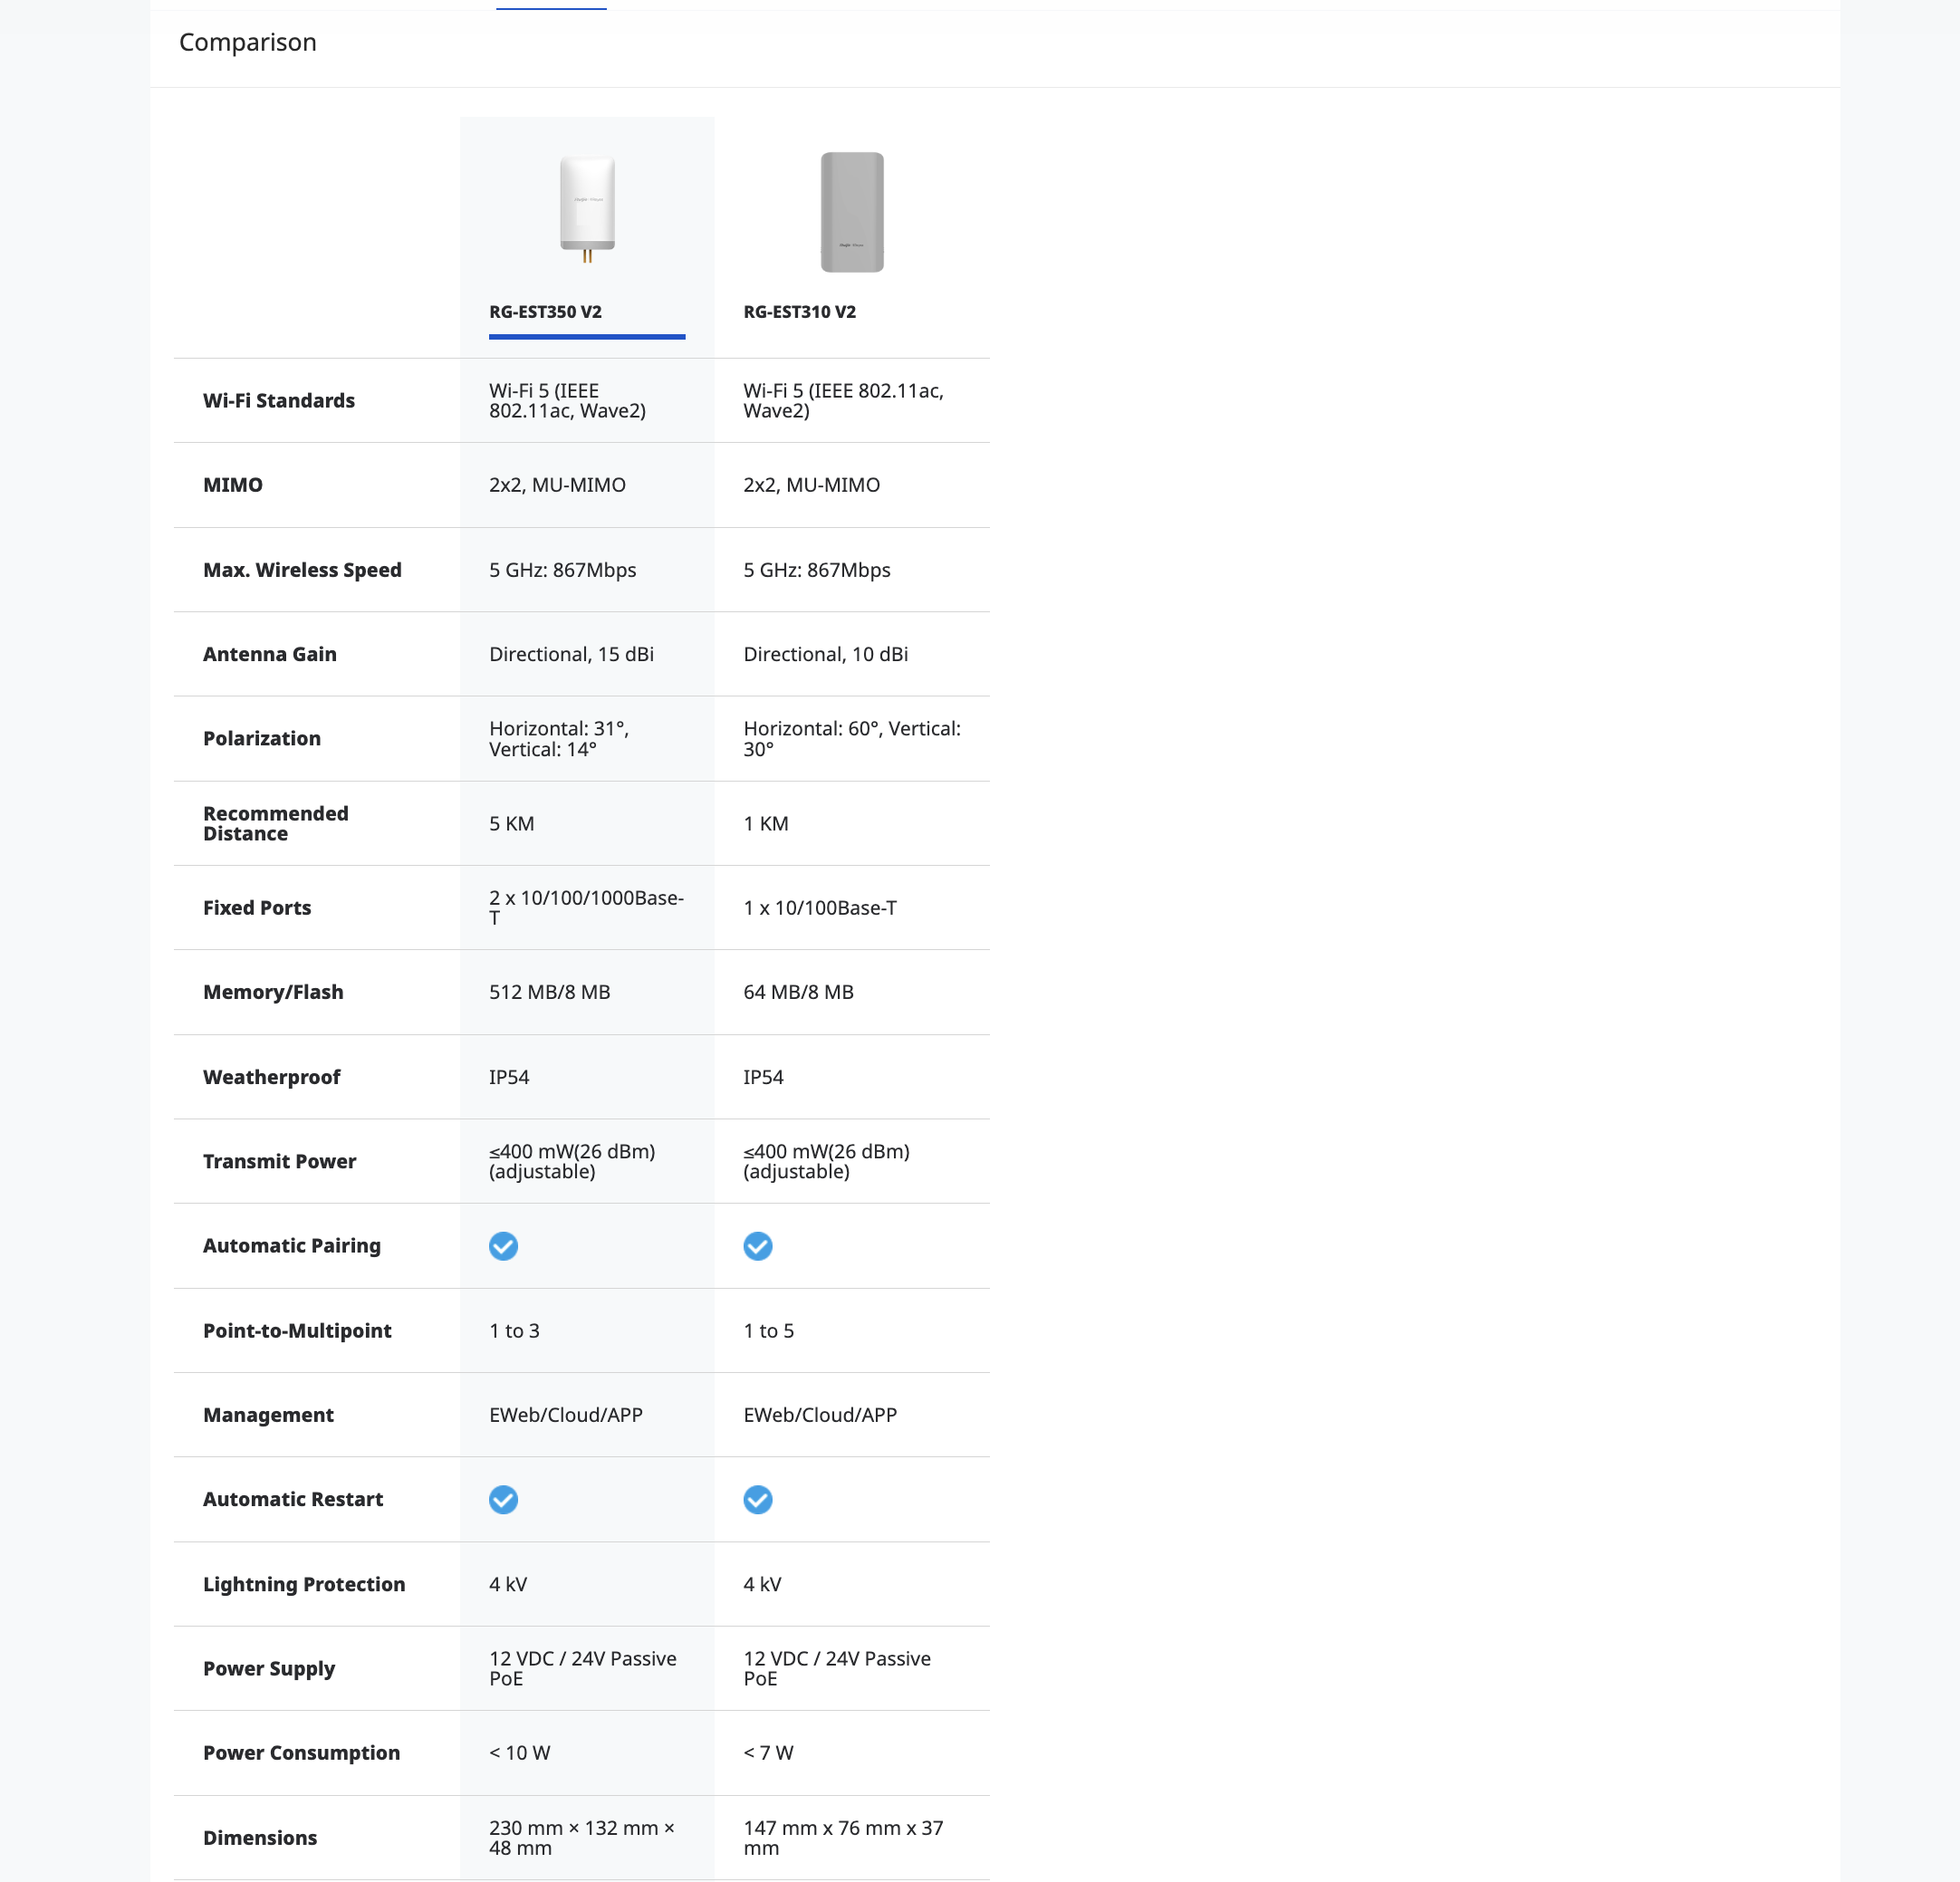Click the 512 MB/8 MB memory value
The height and width of the screenshot is (1882, 1960).
pyautogui.click(x=550, y=992)
